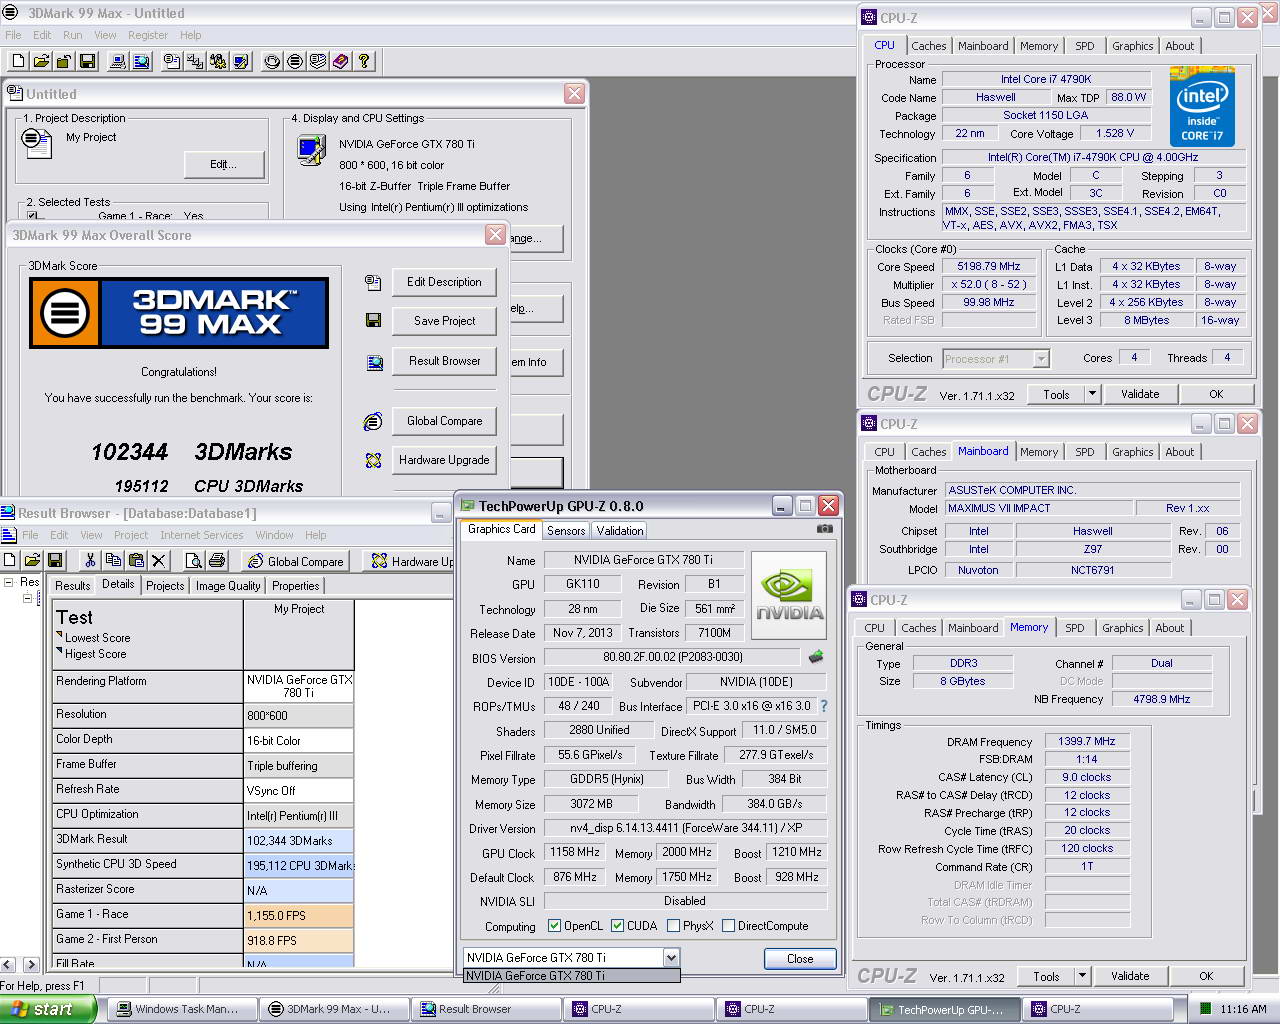Switch to Sensors tab in GPU-Z
1280x1024 pixels.
click(566, 531)
